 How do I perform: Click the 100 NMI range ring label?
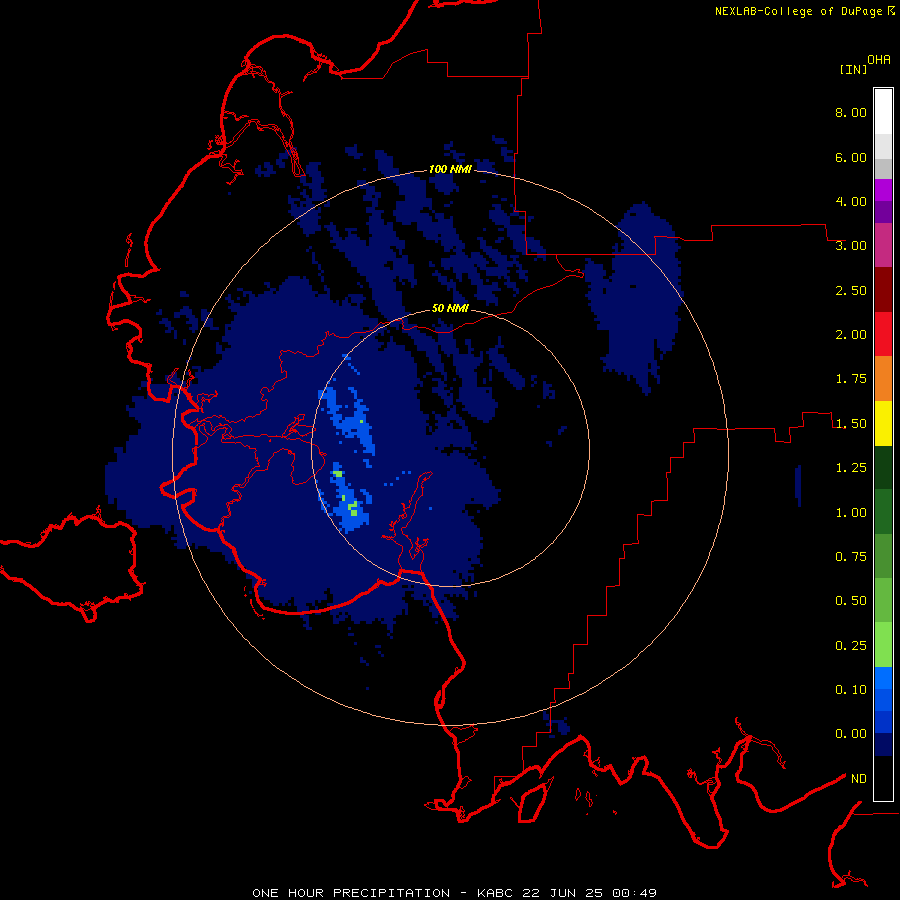(450, 169)
